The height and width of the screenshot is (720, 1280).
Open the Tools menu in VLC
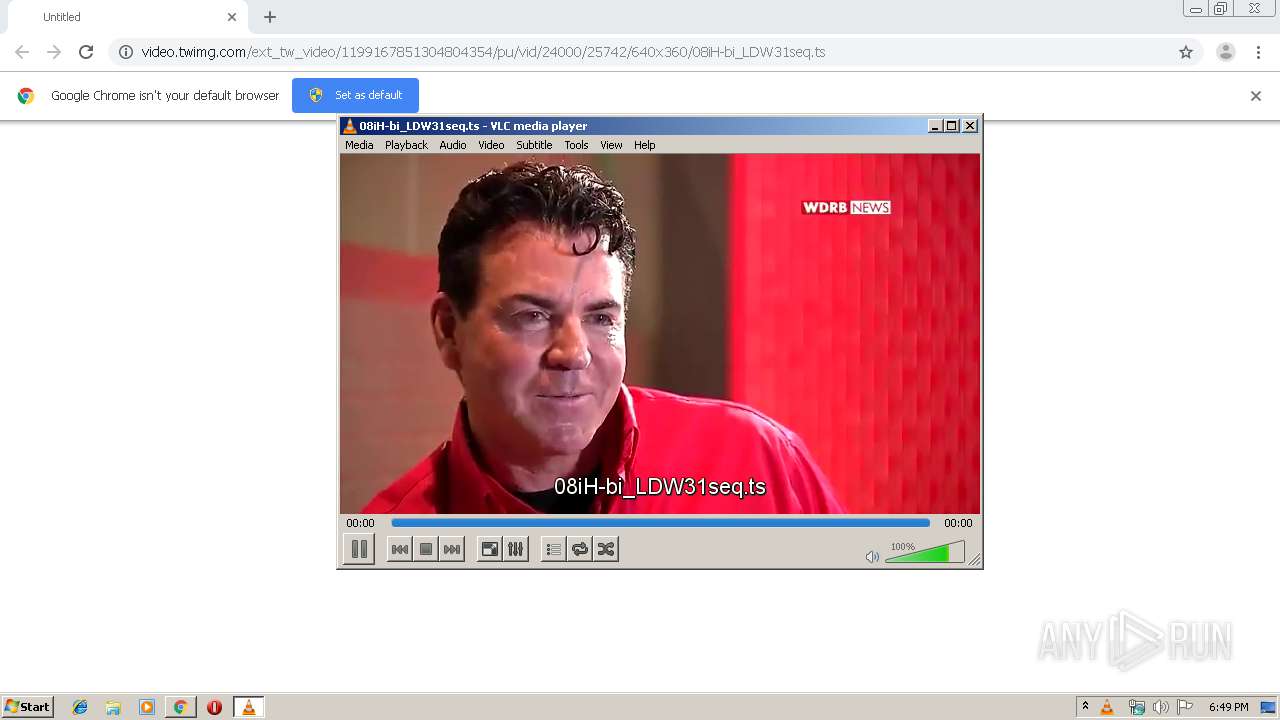[576, 145]
